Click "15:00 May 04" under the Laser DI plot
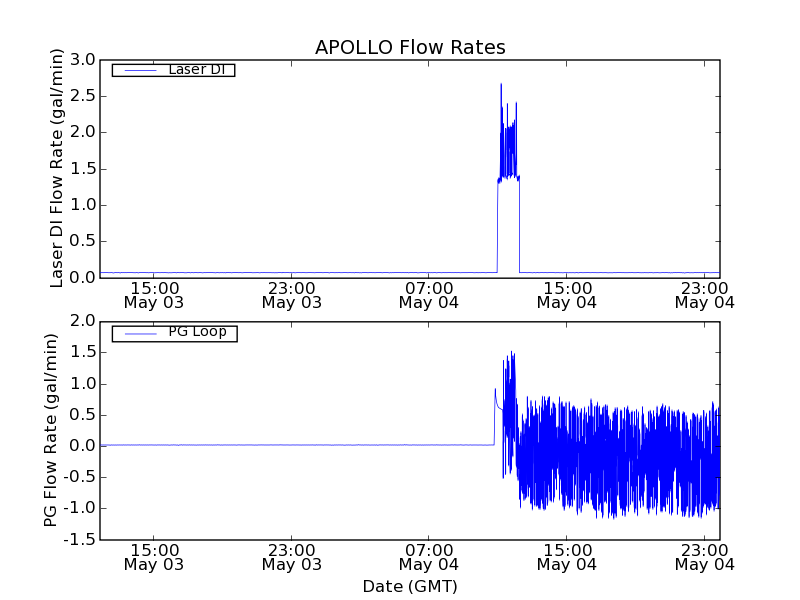The width and height of the screenshot is (800, 600). tap(566, 295)
